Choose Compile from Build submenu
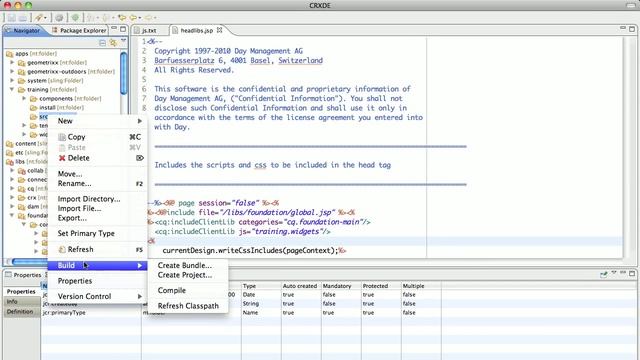Image resolution: width=640 pixels, height=360 pixels. 188,290
